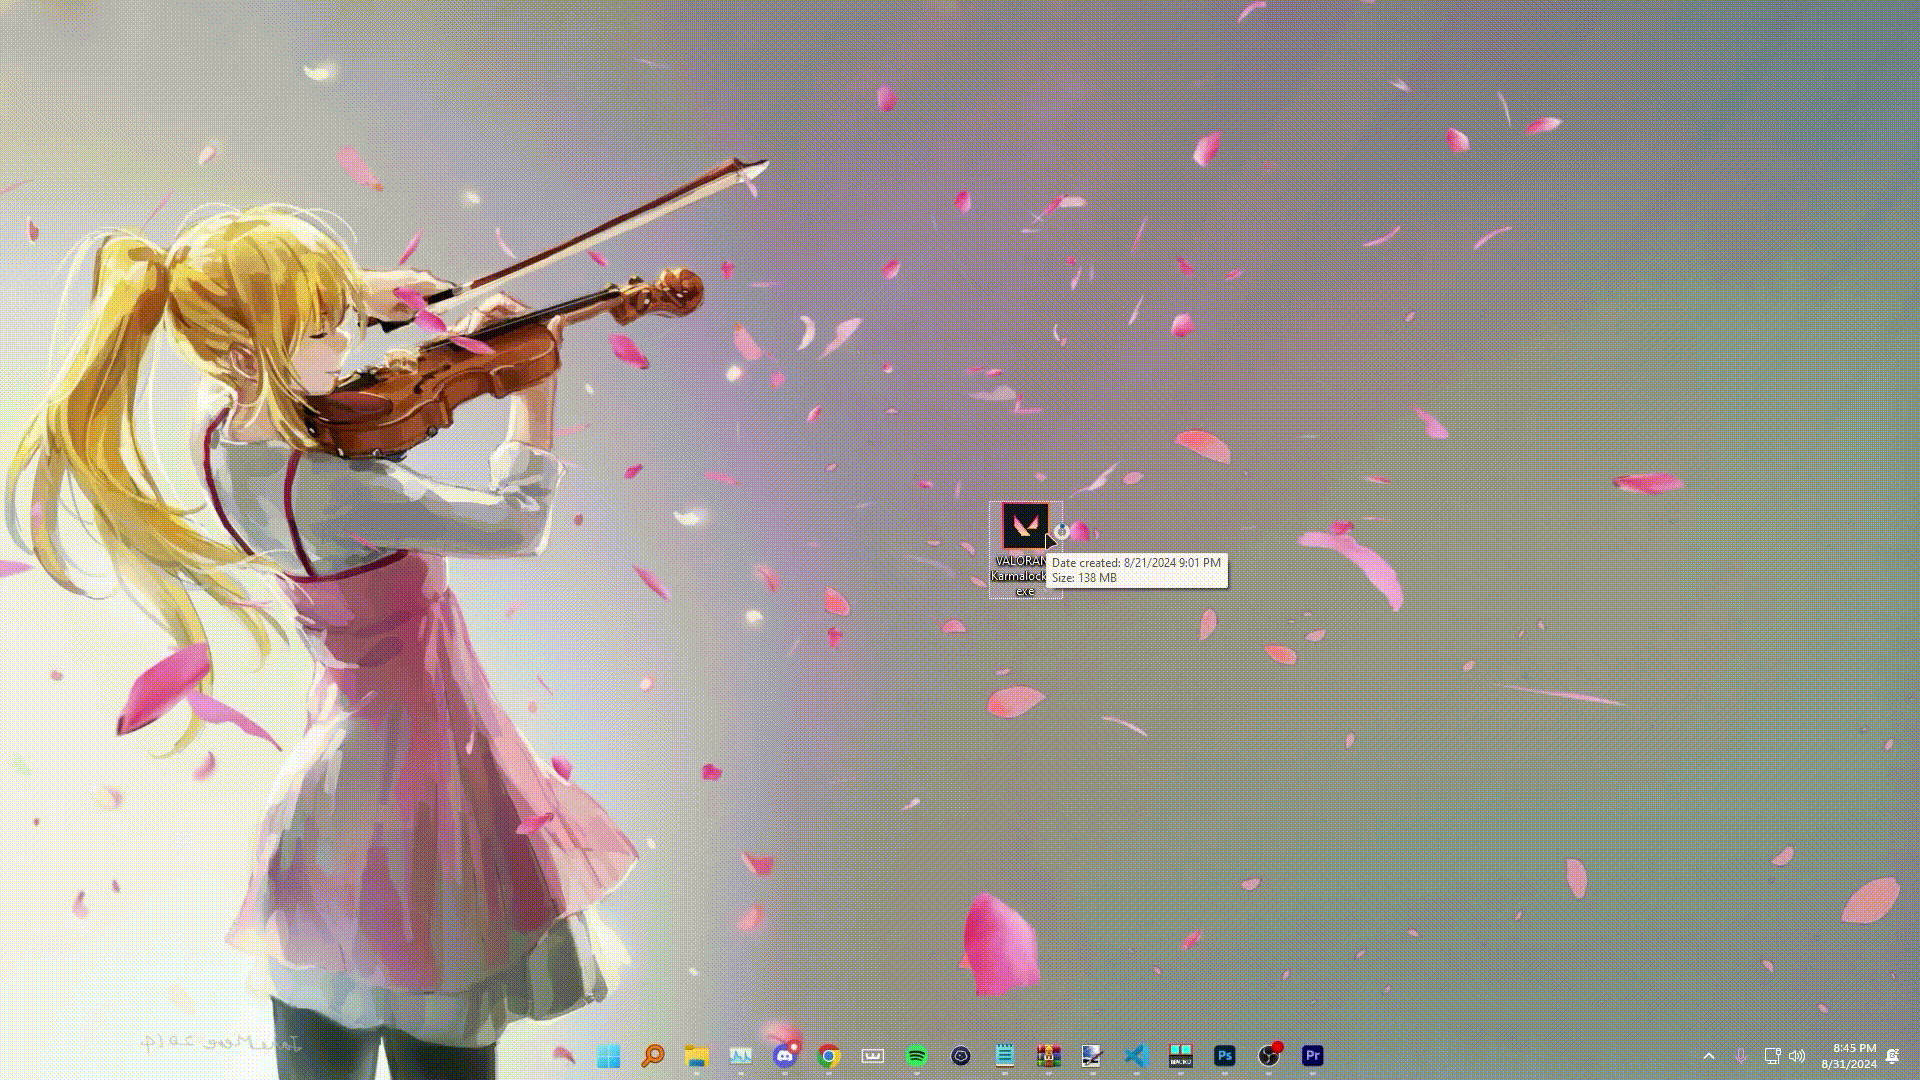The image size is (1920, 1080).
Task: Click the Task Manager graph icon
Action: [x=741, y=1056]
